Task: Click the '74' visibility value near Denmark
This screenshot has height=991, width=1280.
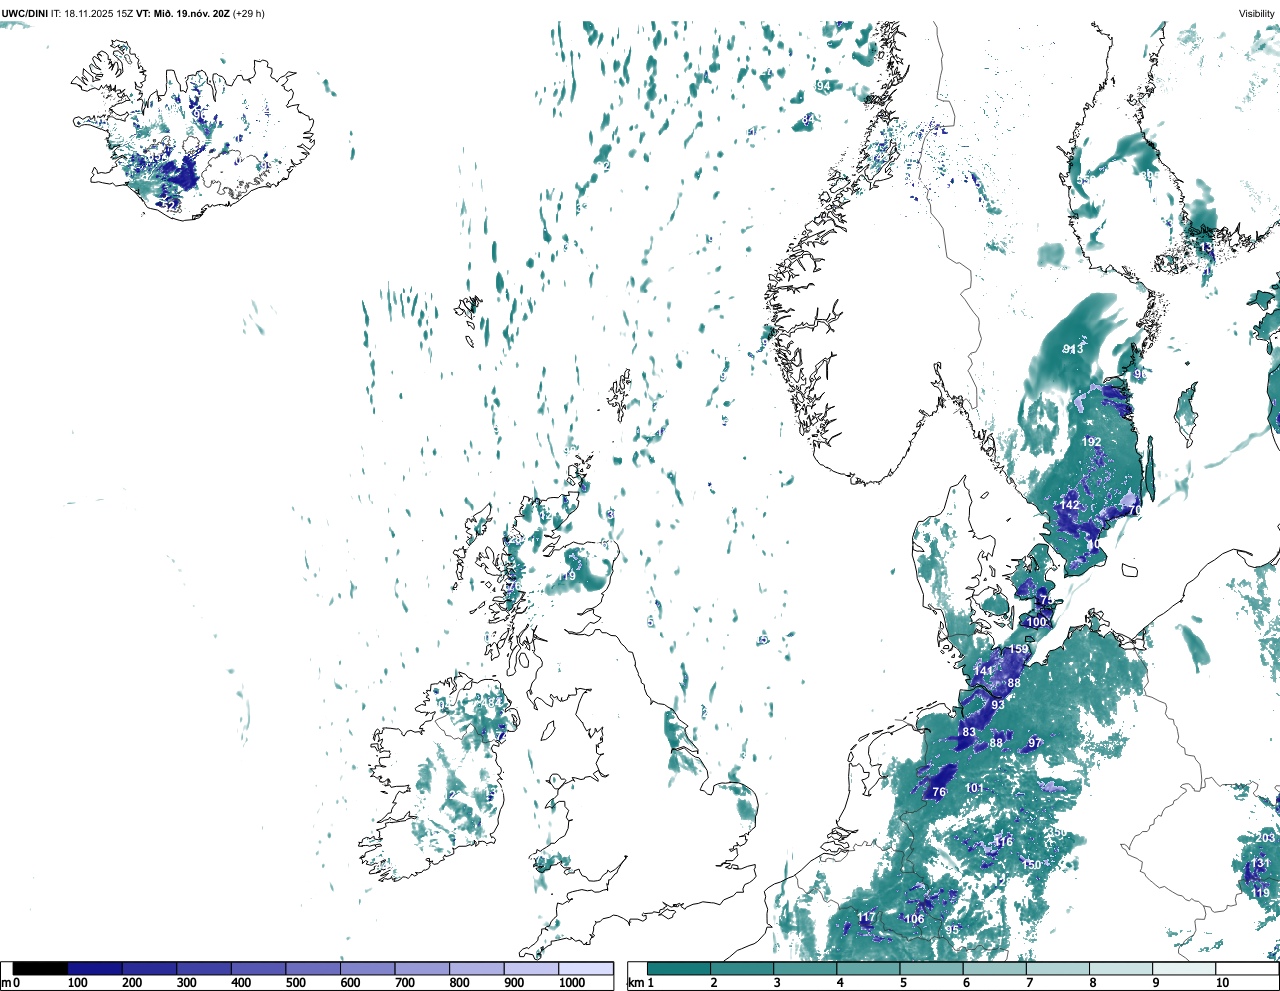Action: click(x=1046, y=600)
